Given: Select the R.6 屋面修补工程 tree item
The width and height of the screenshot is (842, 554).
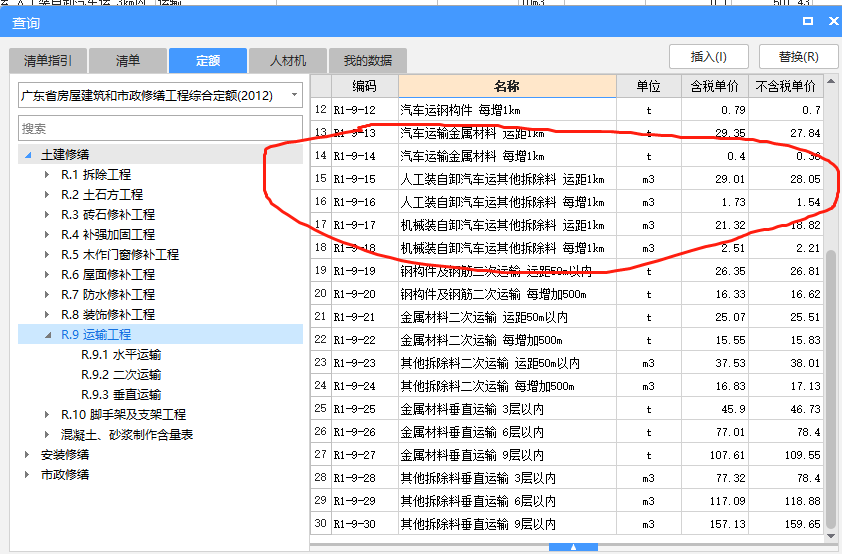Looking at the screenshot, I should click(x=108, y=274).
